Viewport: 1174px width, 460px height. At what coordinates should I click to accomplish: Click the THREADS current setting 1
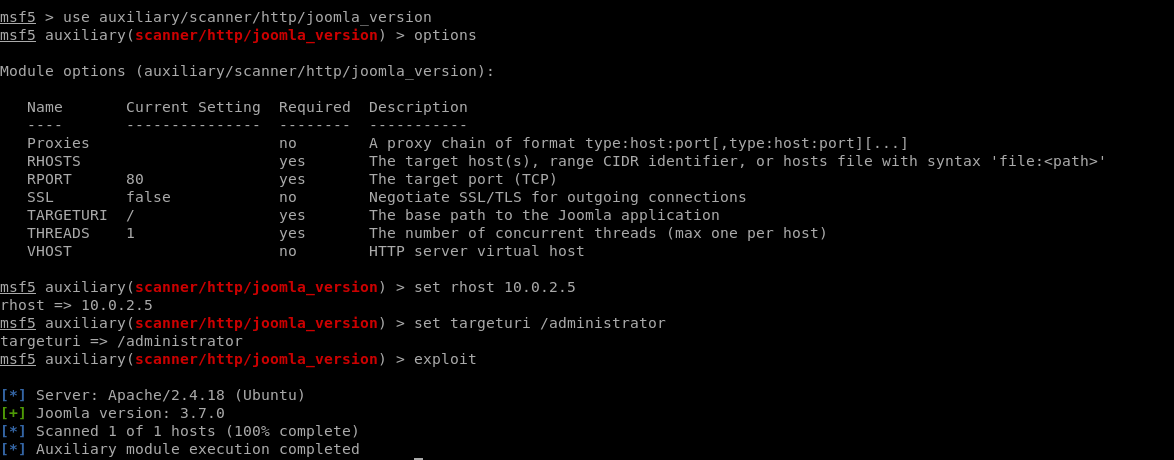click(130, 233)
